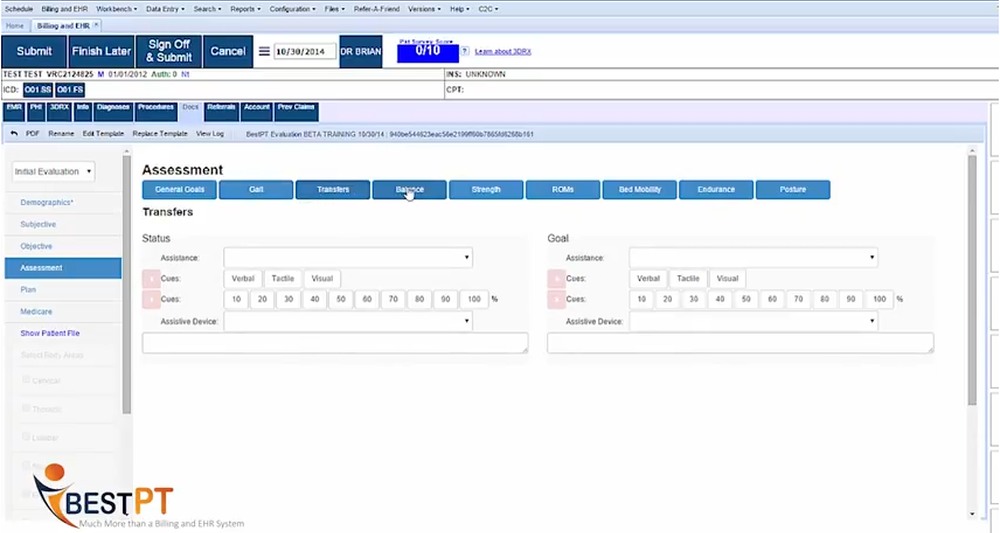Open the 3DRX tab
This screenshot has width=1000, height=533.
(x=59, y=111)
